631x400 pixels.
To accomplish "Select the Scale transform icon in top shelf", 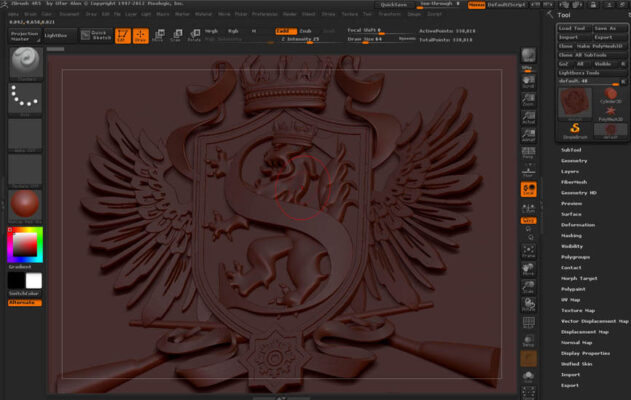I will point(176,35).
